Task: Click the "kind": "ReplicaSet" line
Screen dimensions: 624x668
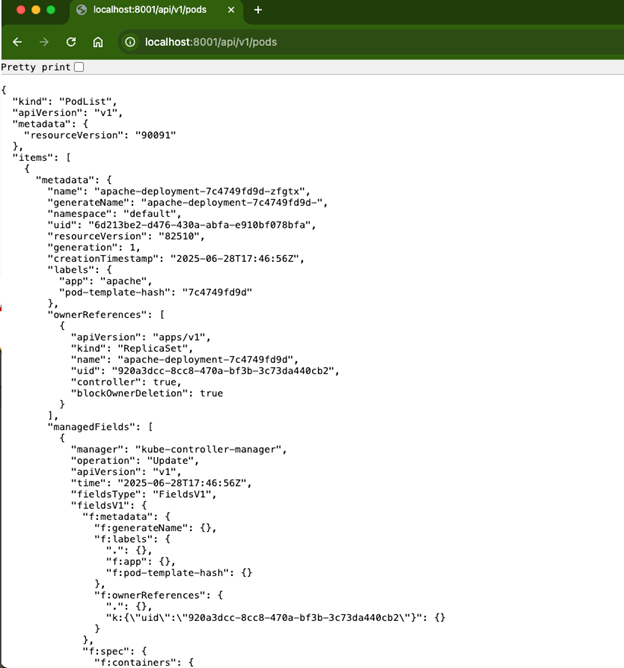Action: tap(132, 348)
